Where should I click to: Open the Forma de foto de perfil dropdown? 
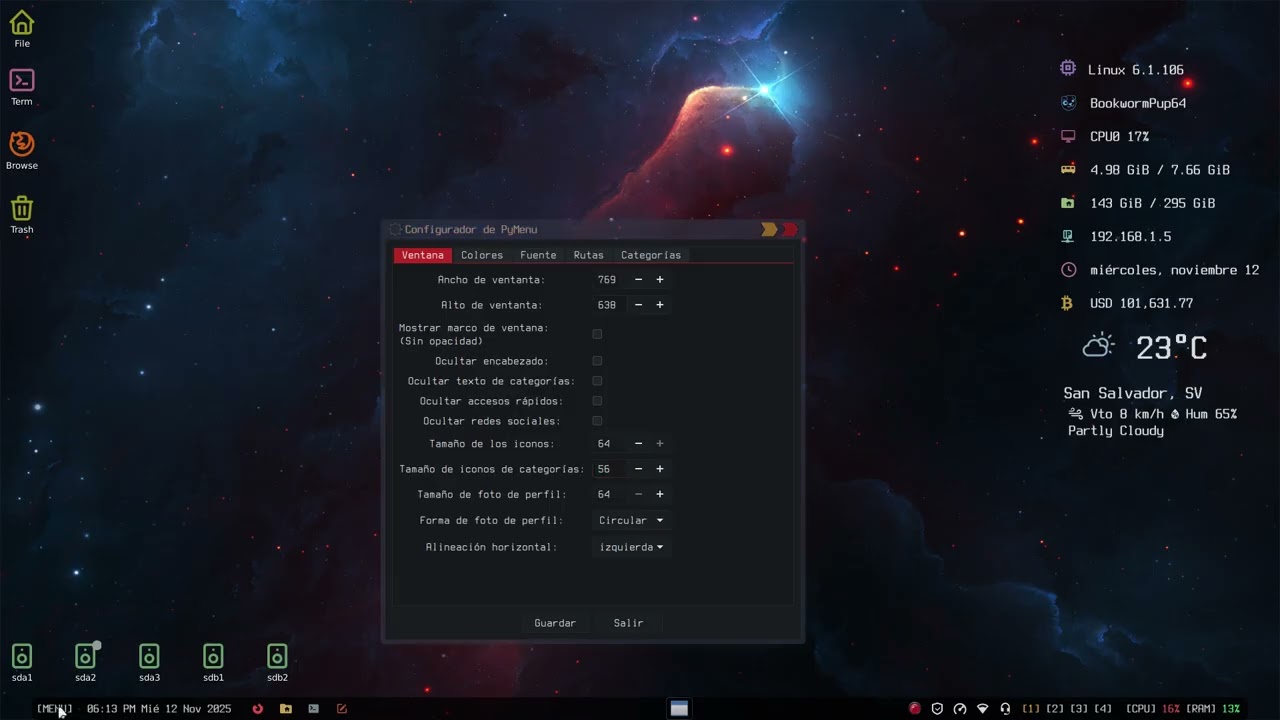click(x=630, y=520)
